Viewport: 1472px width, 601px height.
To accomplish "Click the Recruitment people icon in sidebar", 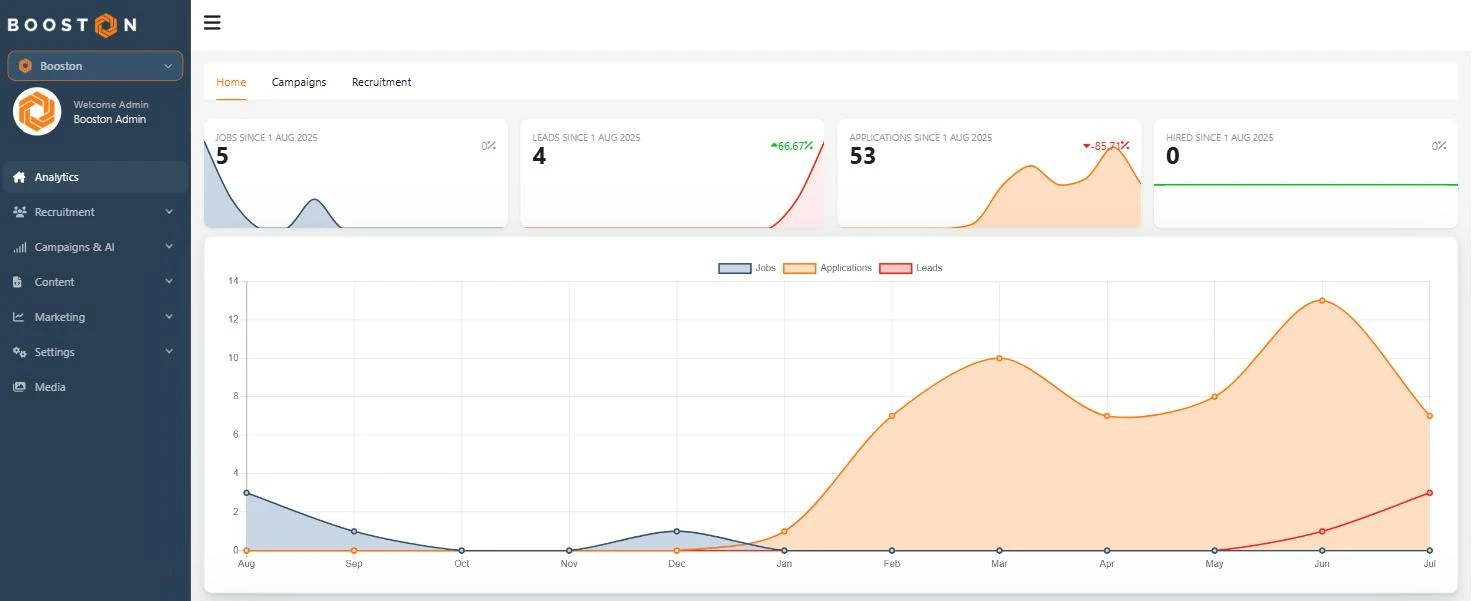I will tap(19, 212).
